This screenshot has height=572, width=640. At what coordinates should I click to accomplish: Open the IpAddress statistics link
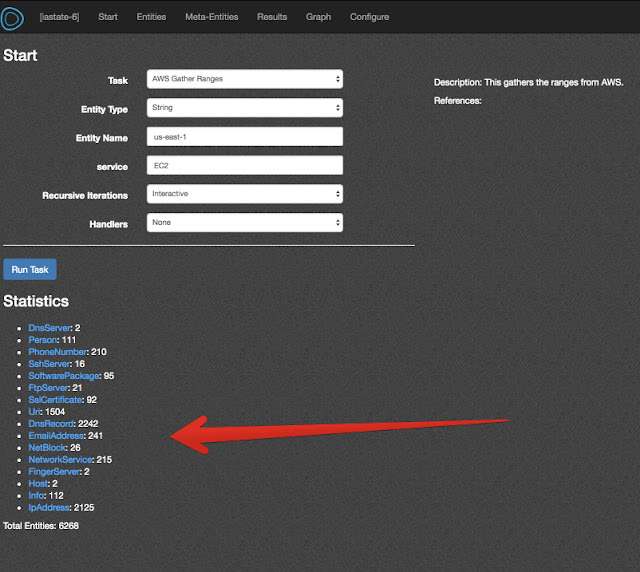(49, 507)
